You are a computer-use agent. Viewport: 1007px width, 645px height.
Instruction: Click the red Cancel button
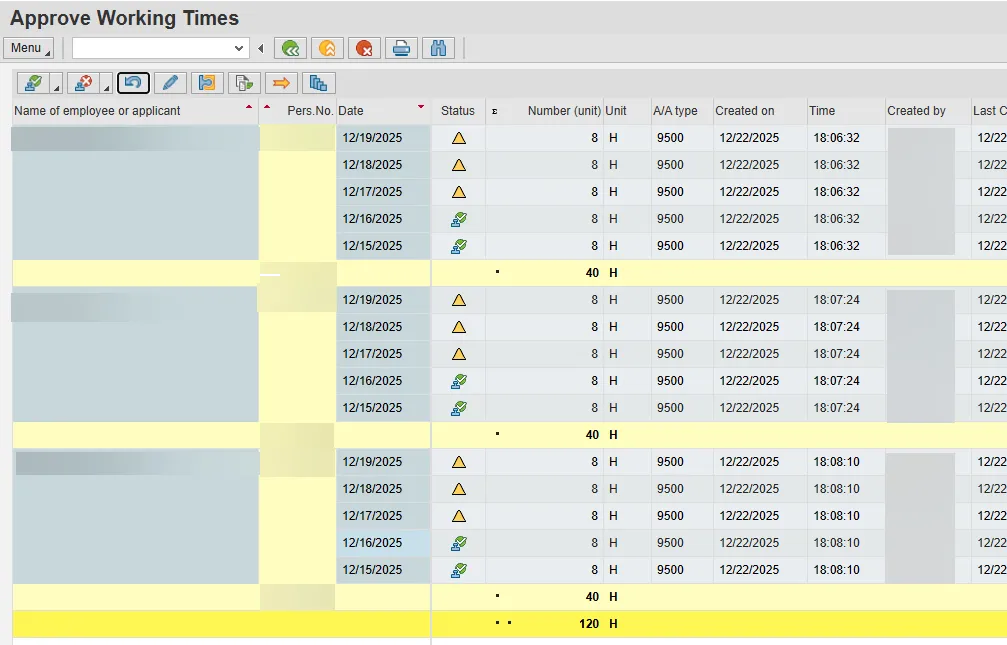pyautogui.click(x=364, y=48)
